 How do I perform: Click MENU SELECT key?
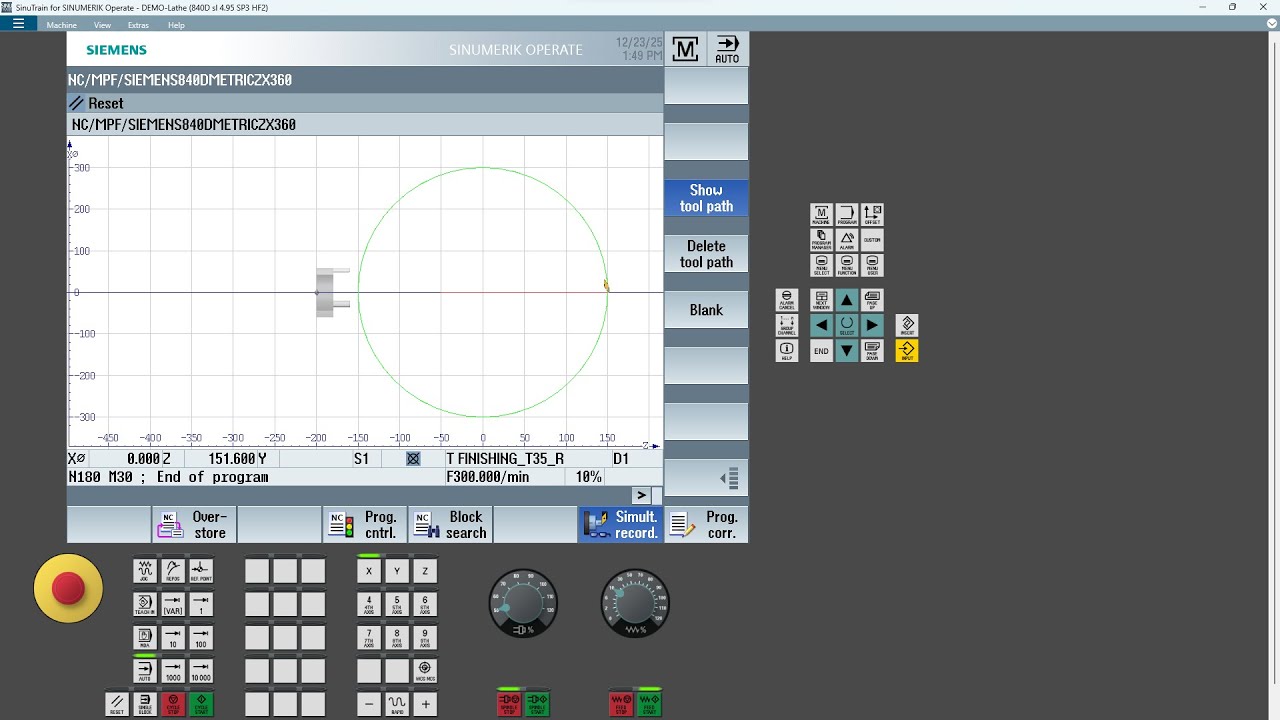[x=821, y=266]
